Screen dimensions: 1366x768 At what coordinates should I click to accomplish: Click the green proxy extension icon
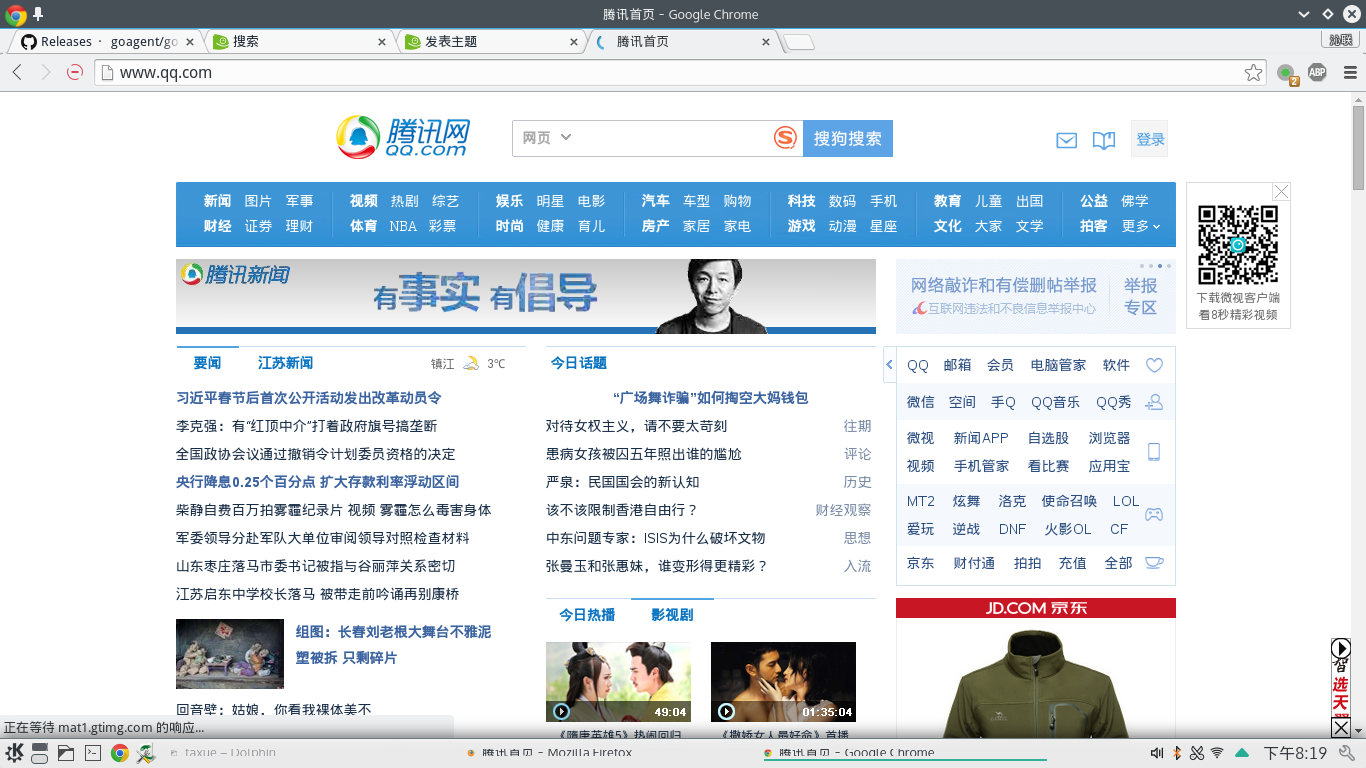coord(1287,73)
